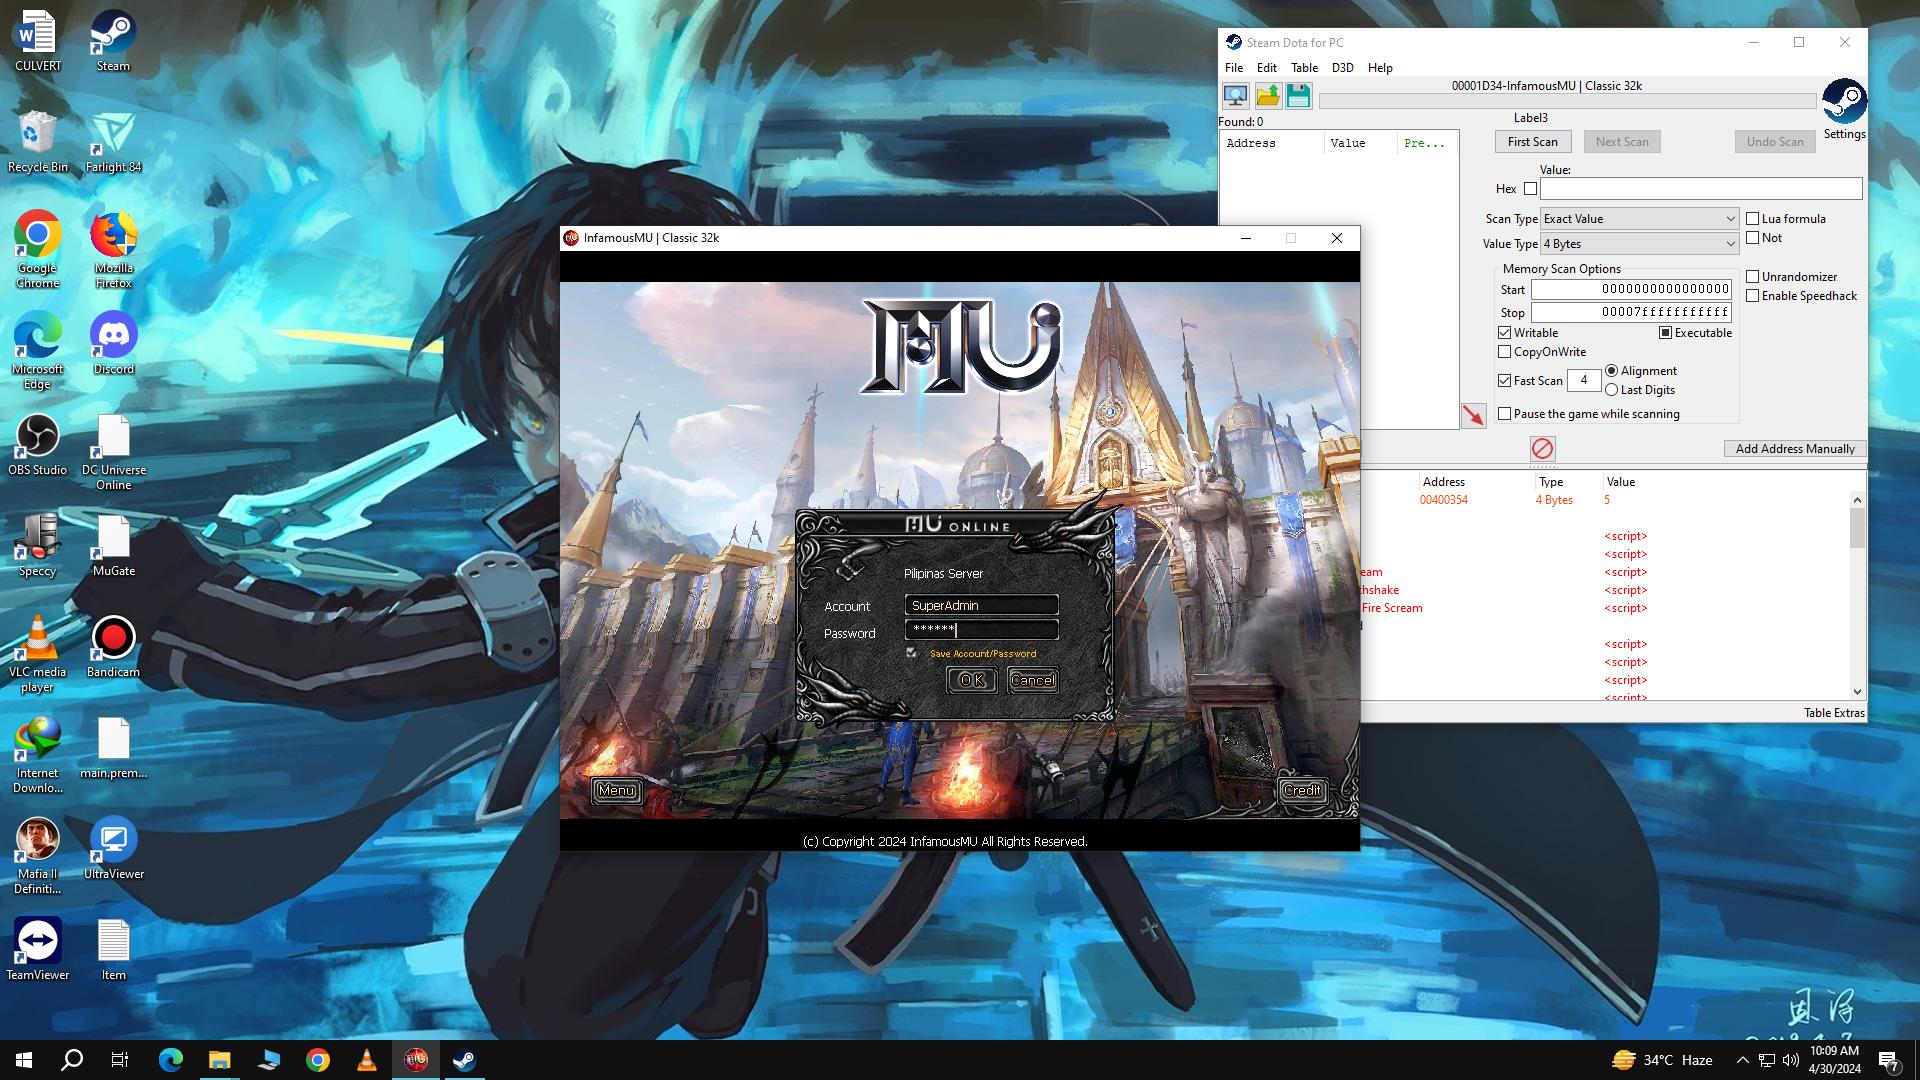Viewport: 1920px width, 1080px height.
Task: Launch Farlight 84 shortcut
Action: tap(113, 142)
